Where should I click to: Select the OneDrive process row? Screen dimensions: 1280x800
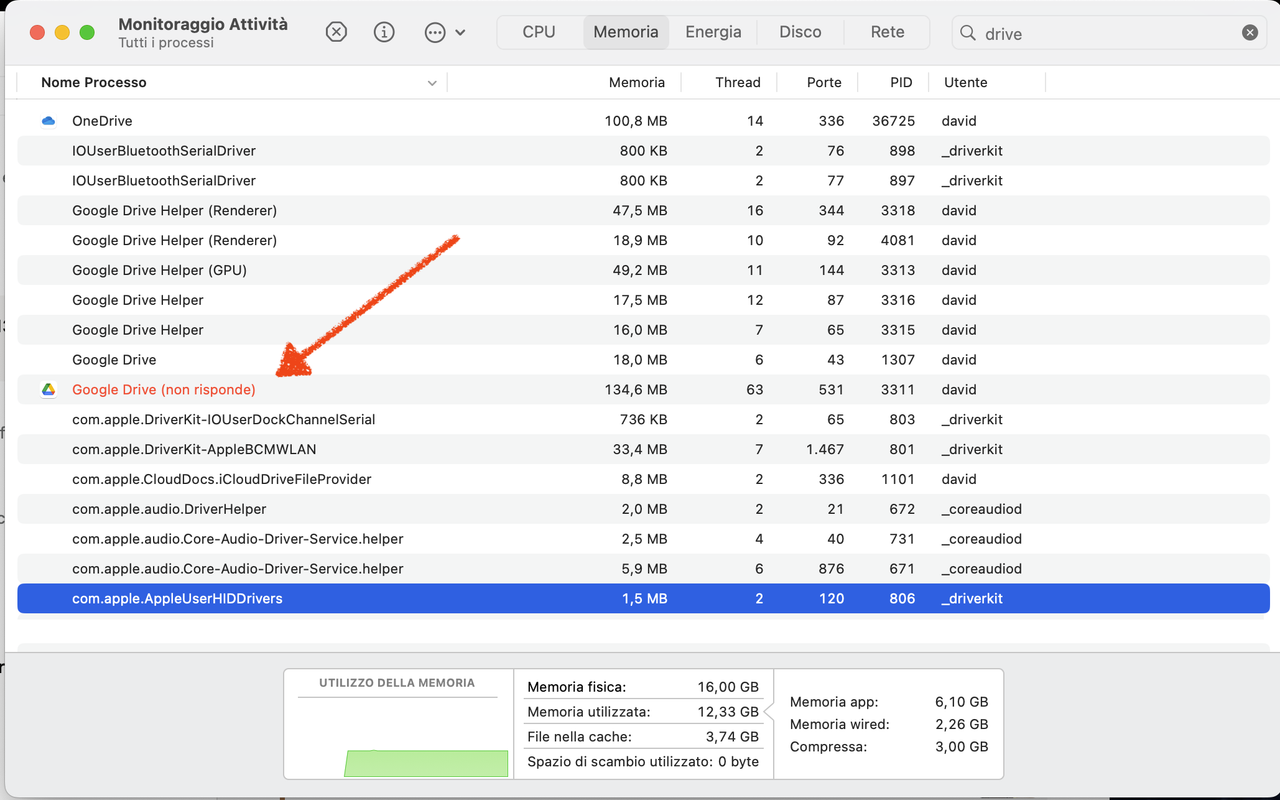click(x=643, y=121)
